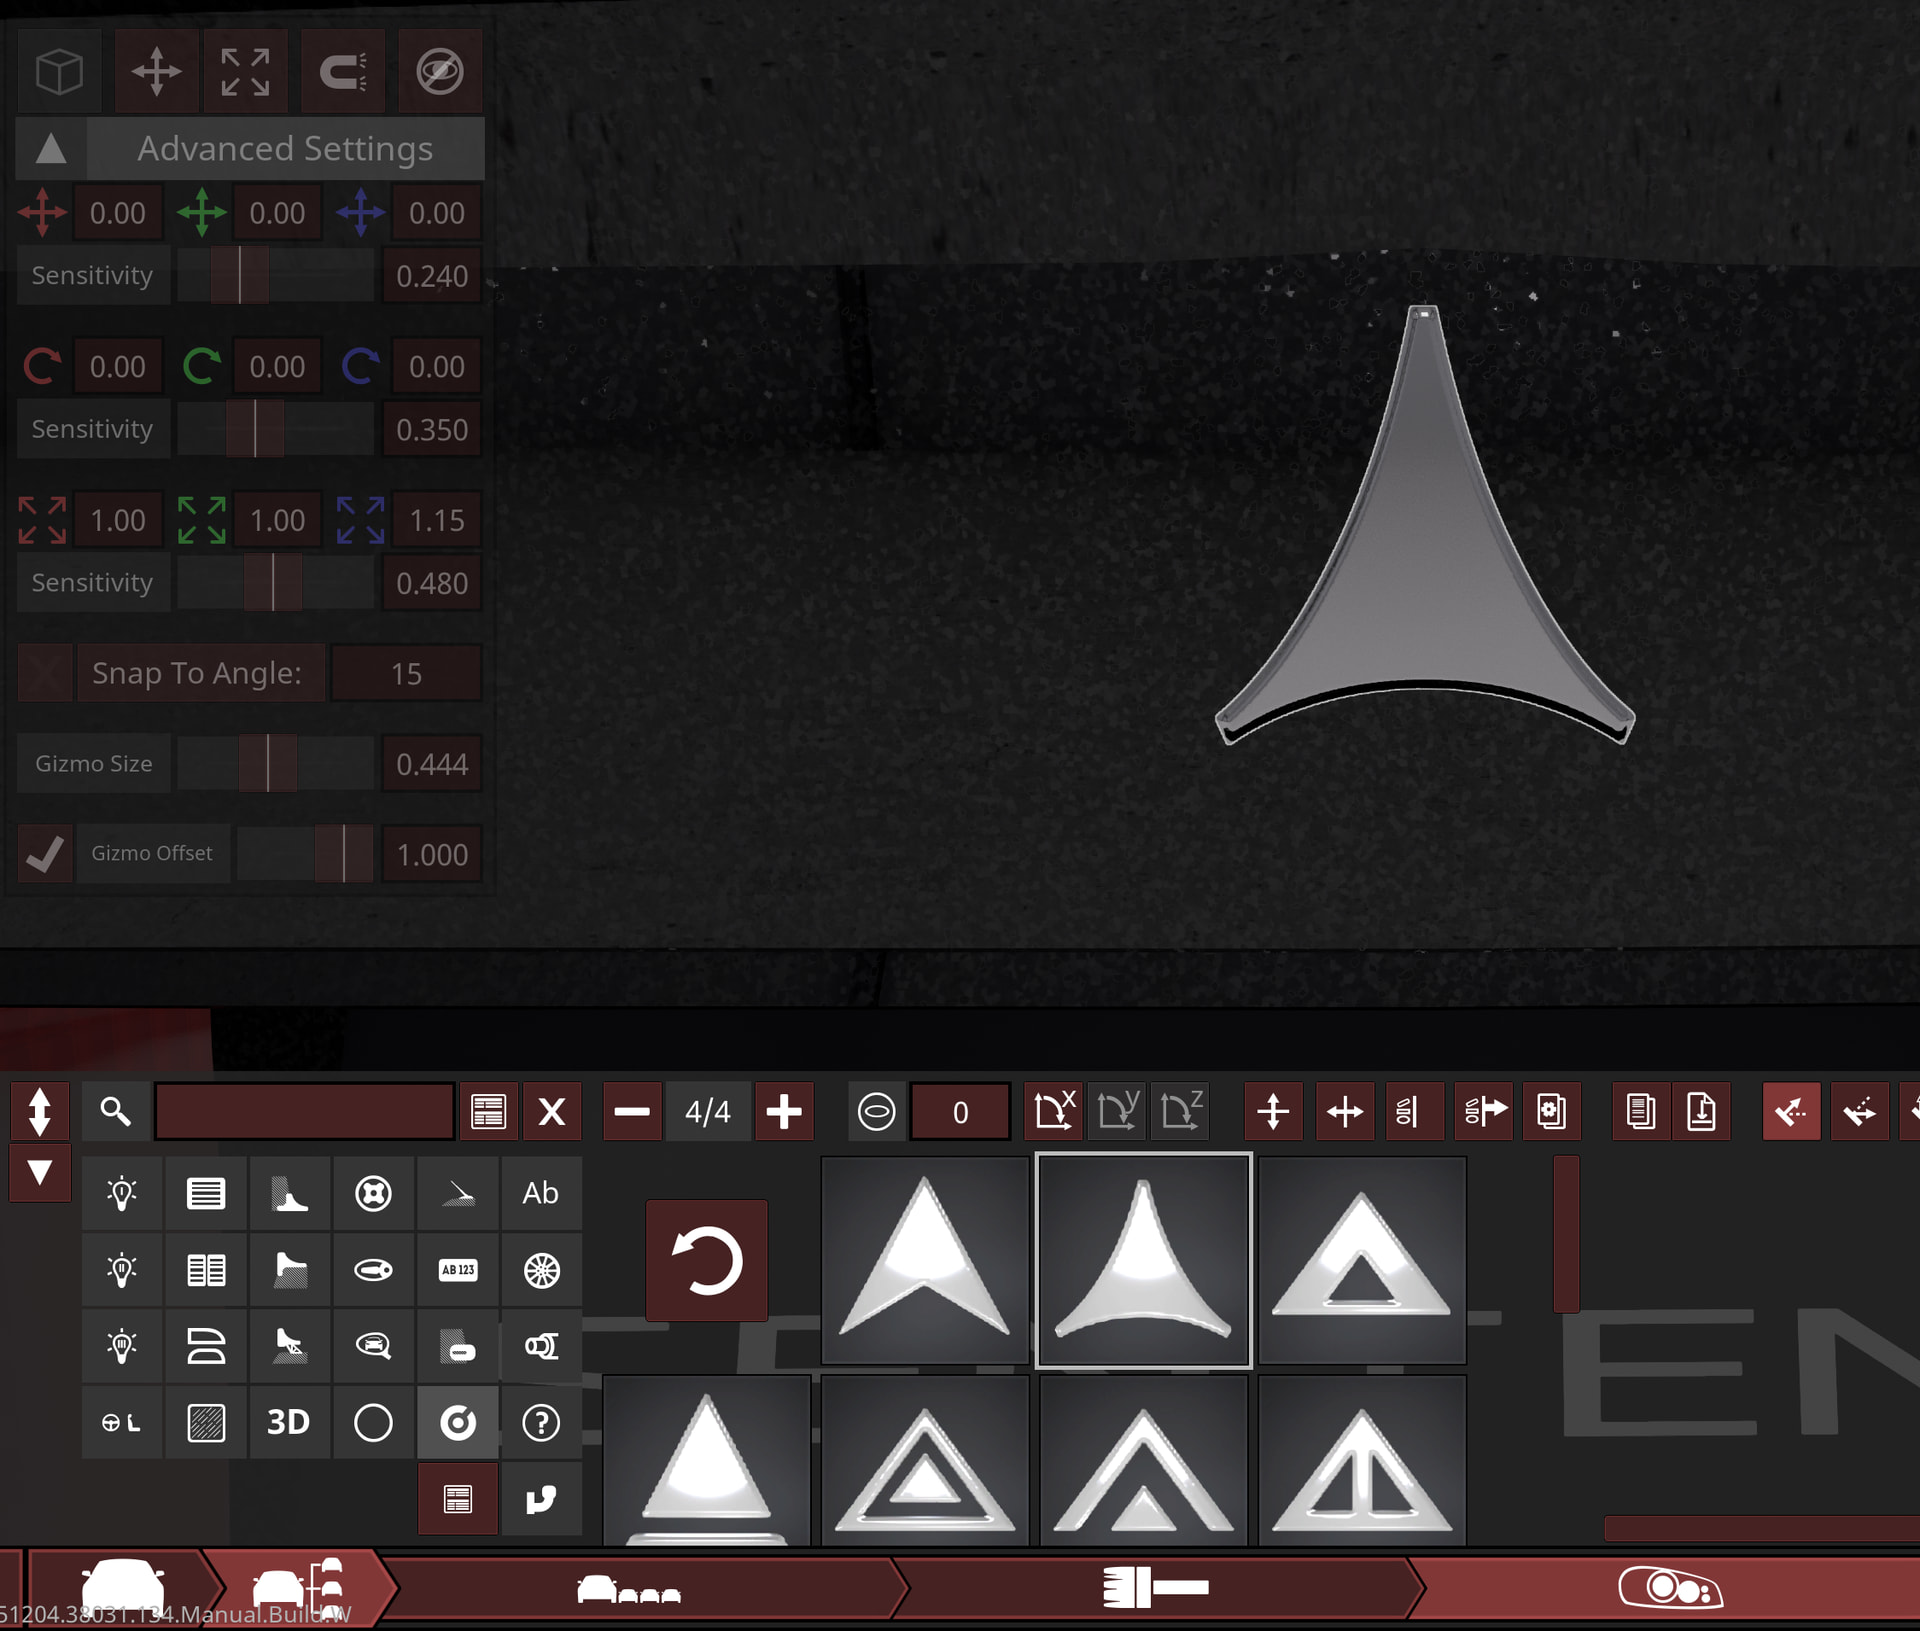Screen dimensions: 1920x1631
Task: Click the circular undo reset button
Action: click(x=706, y=1260)
